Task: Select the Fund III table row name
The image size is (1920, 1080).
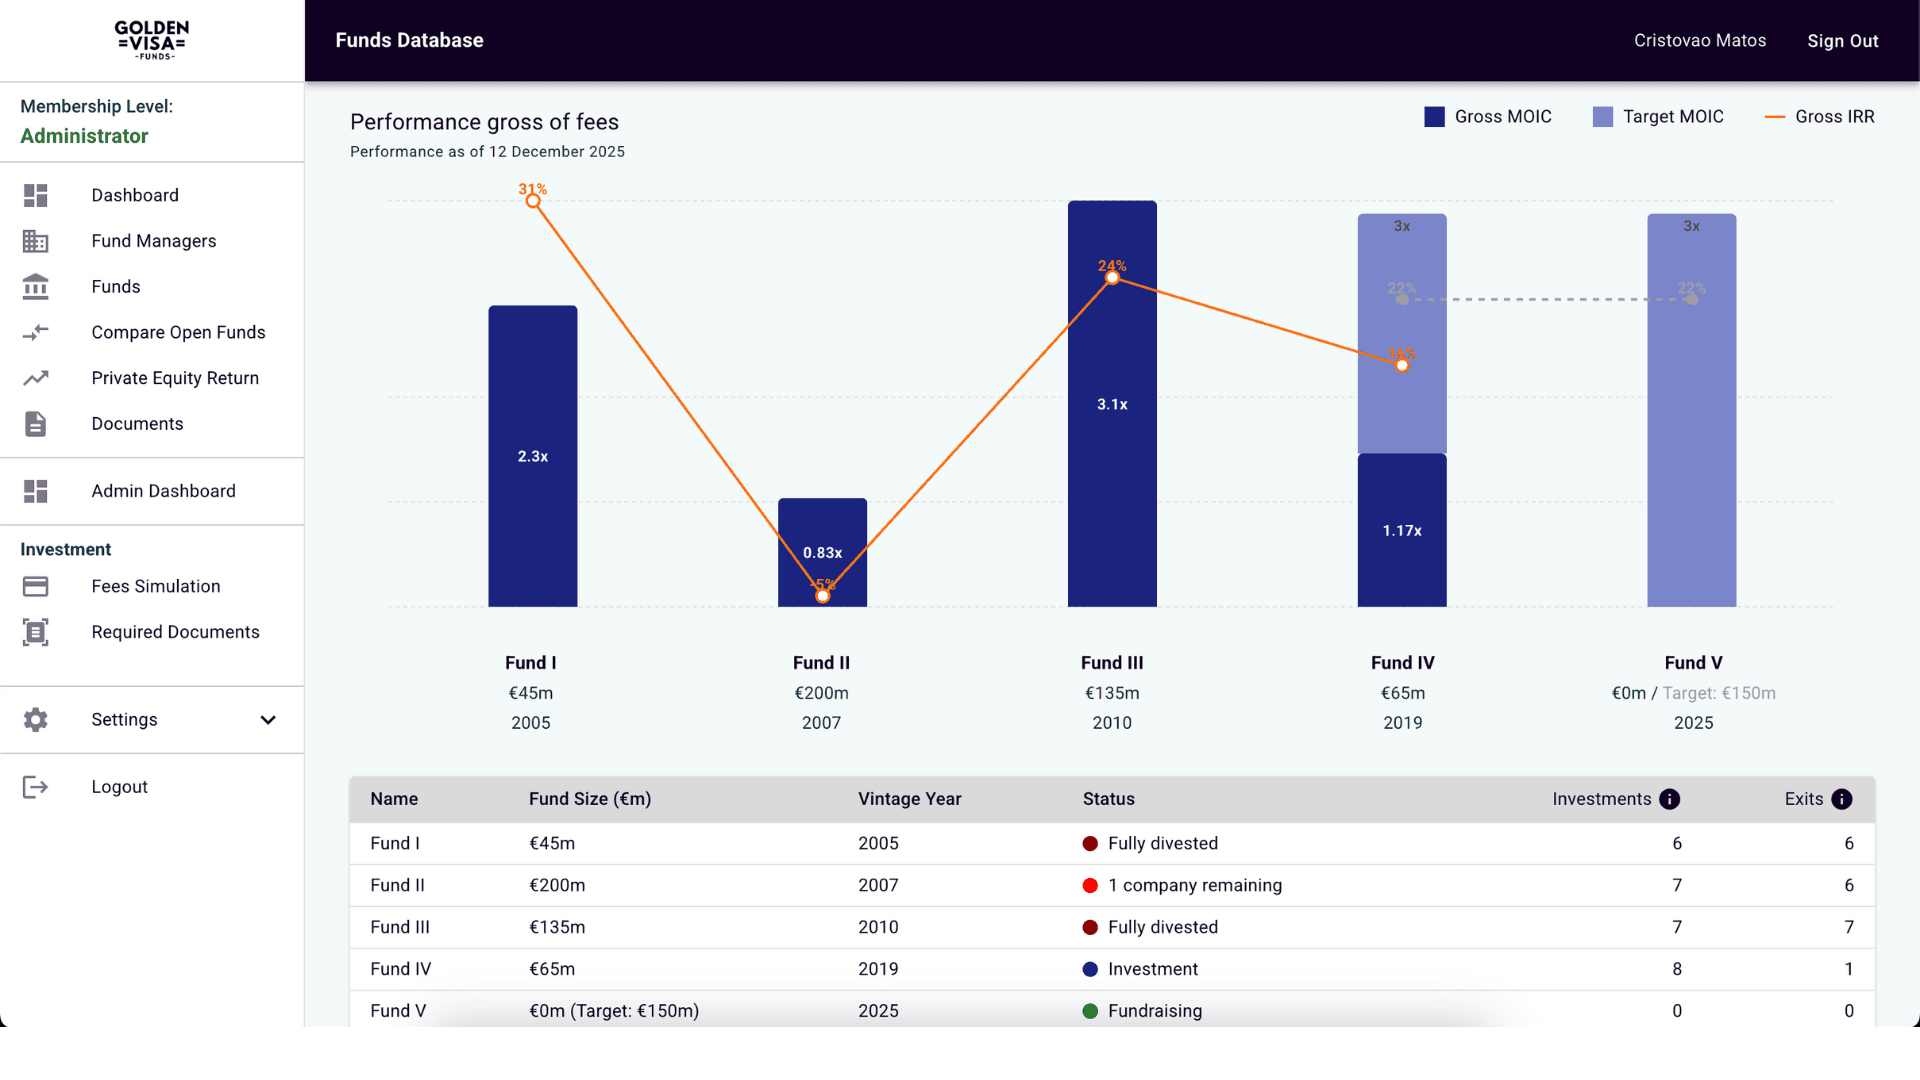Action: tap(400, 927)
